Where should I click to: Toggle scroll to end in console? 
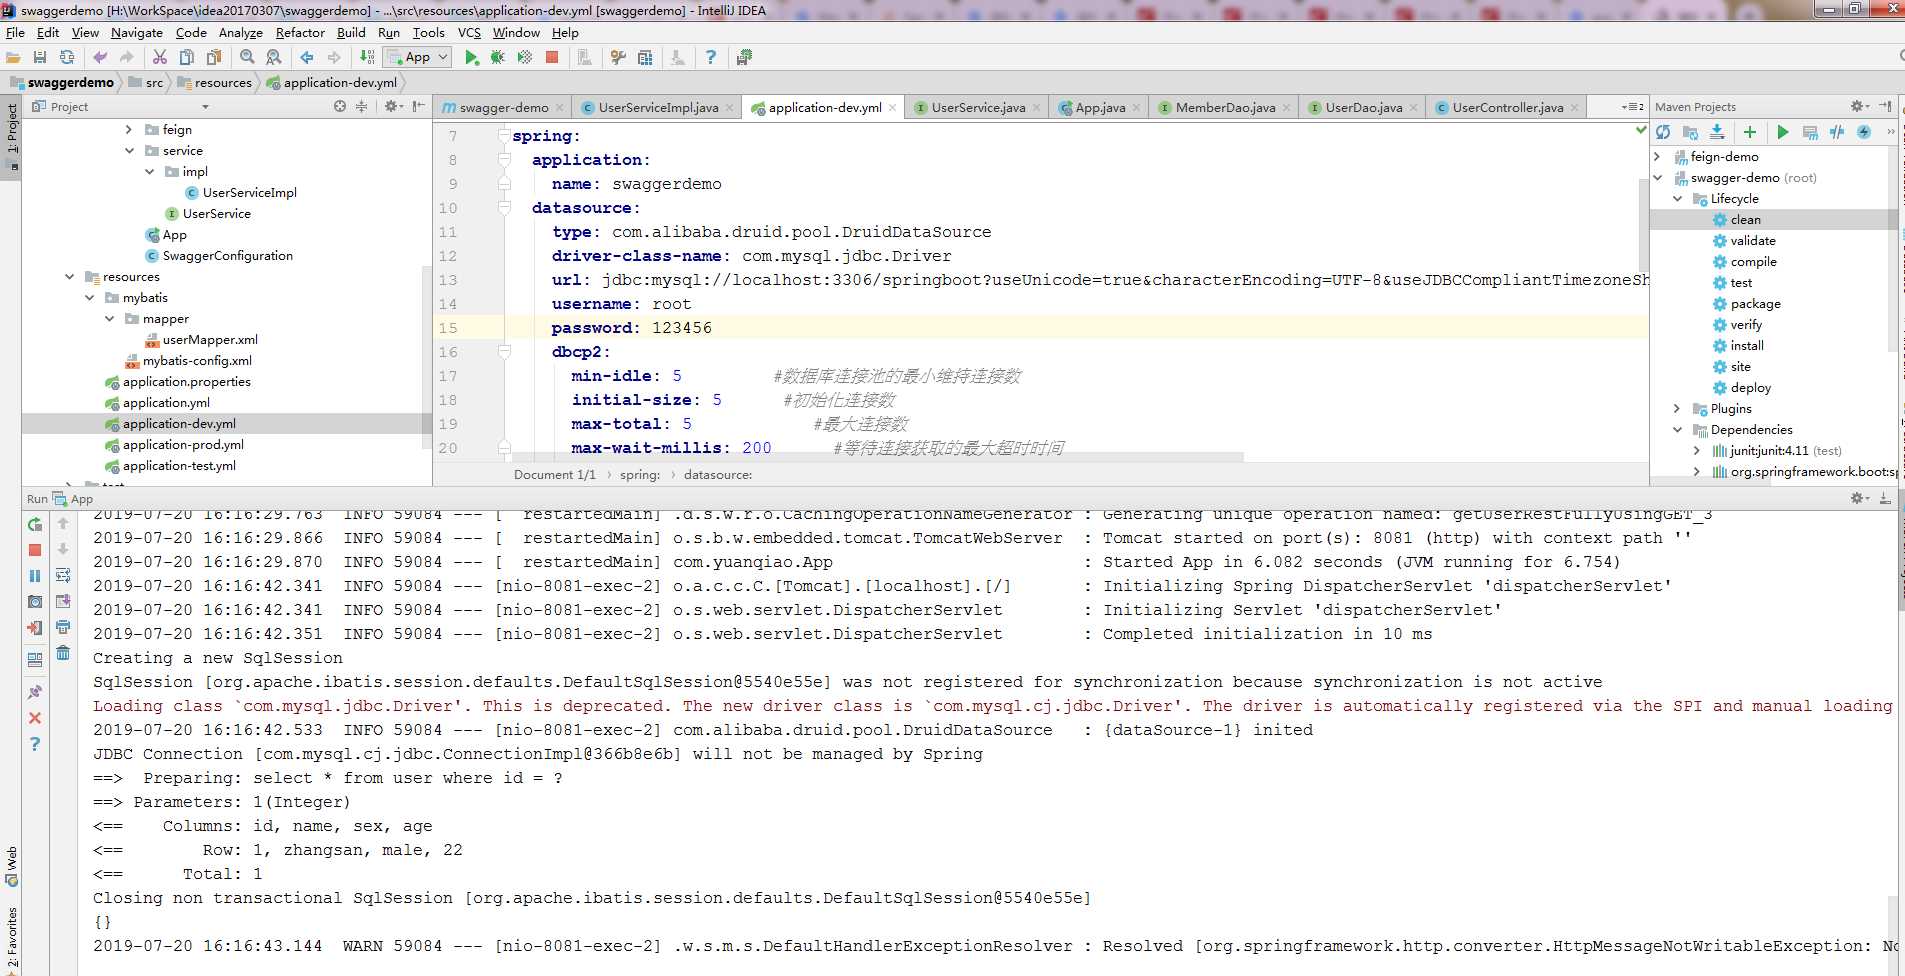click(x=63, y=602)
